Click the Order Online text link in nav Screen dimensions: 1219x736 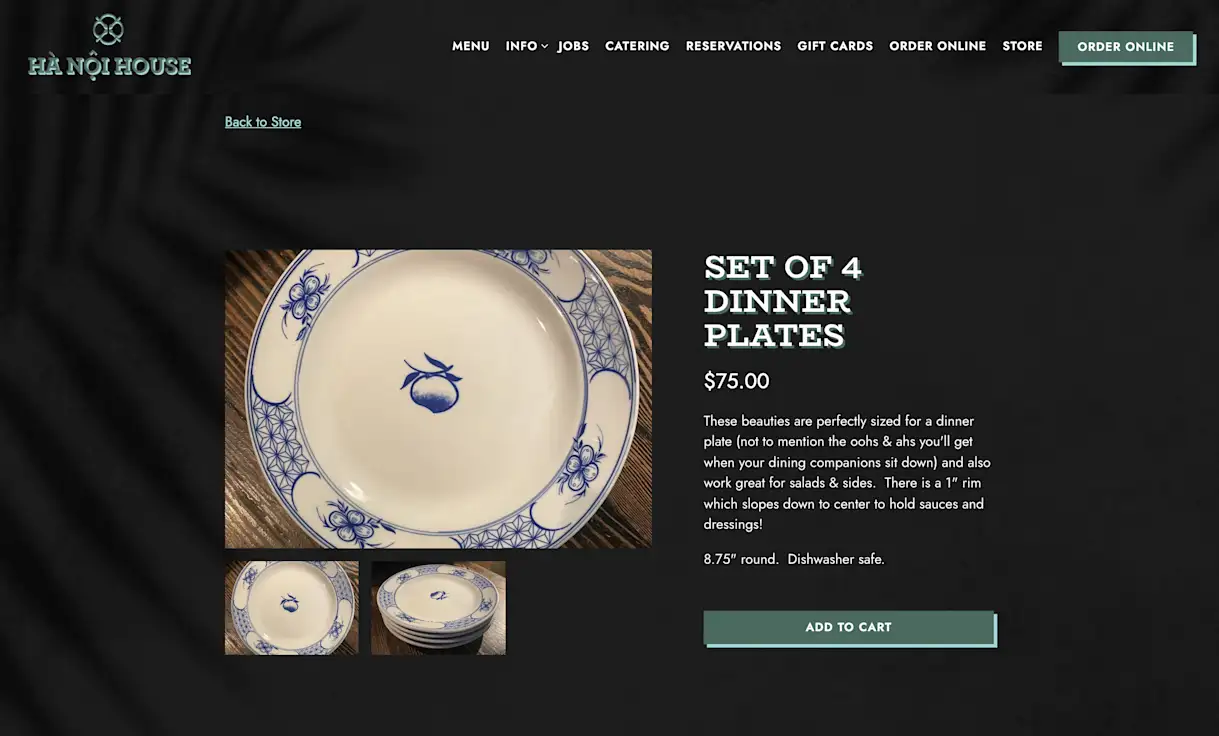pos(937,46)
